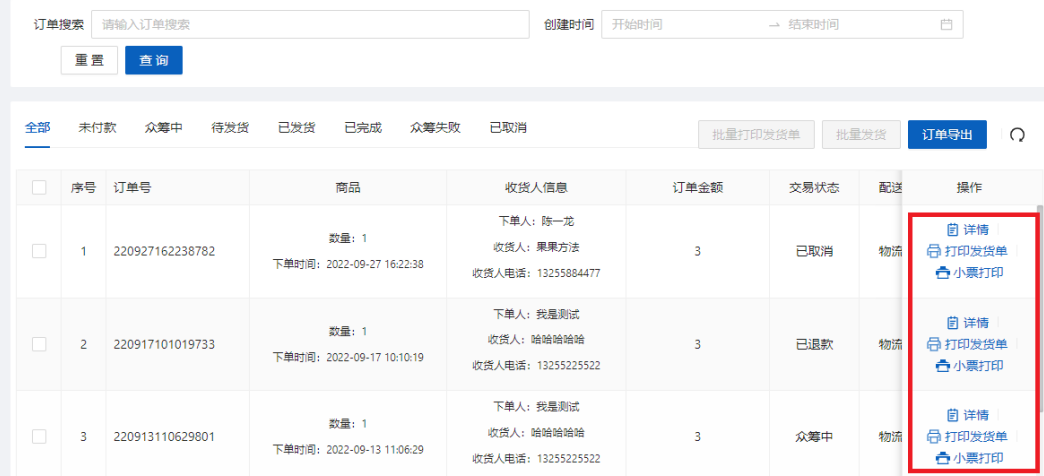This screenshot has width=1044, height=476.
Task: Switch to the 众筹失败 tab
Action: [435, 128]
